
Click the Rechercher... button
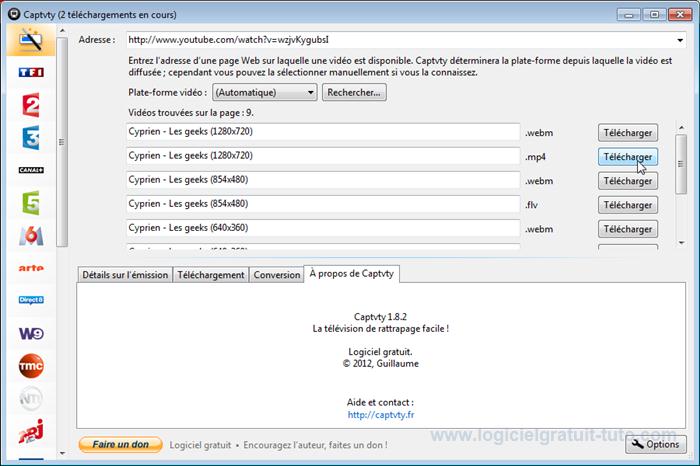[354, 92]
